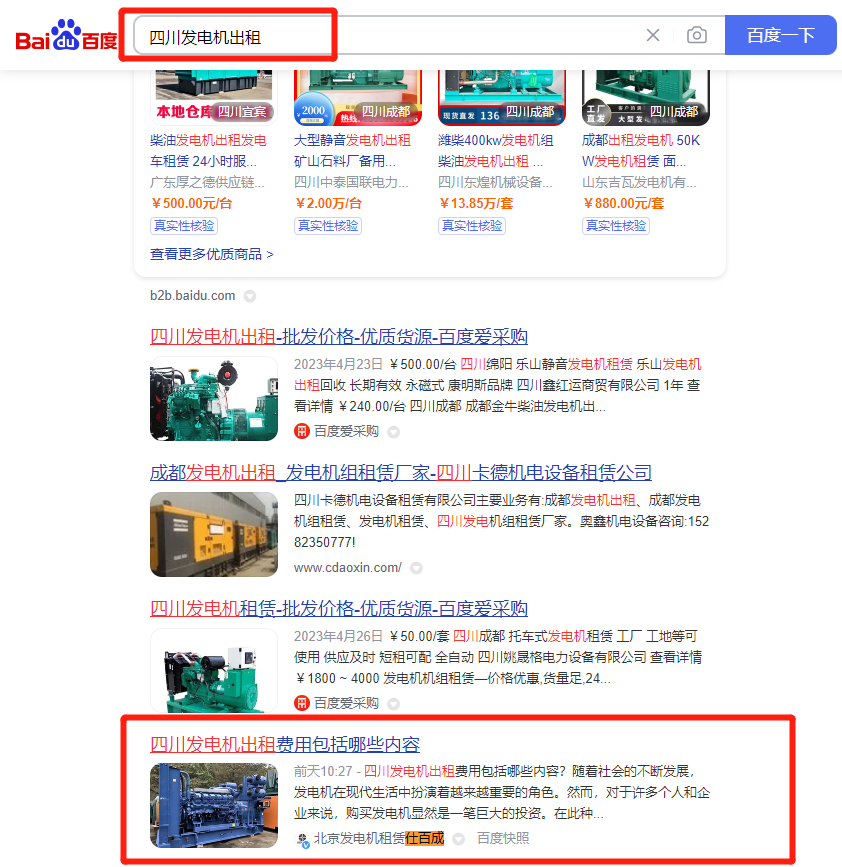Click the Baidu logo
842x867 pixels.
pyautogui.click(x=66, y=37)
